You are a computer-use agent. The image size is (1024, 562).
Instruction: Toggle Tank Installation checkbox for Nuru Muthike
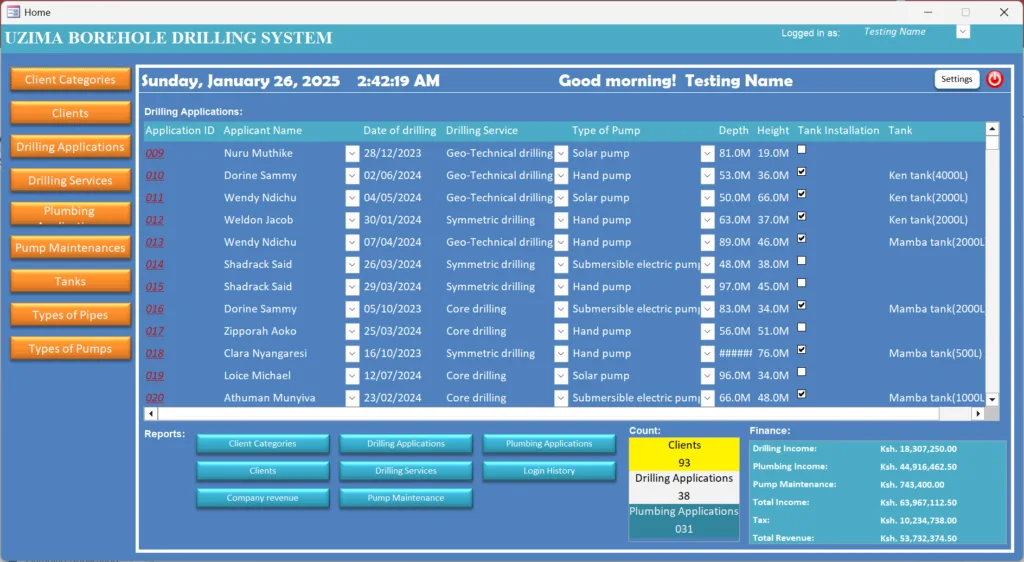(802, 150)
